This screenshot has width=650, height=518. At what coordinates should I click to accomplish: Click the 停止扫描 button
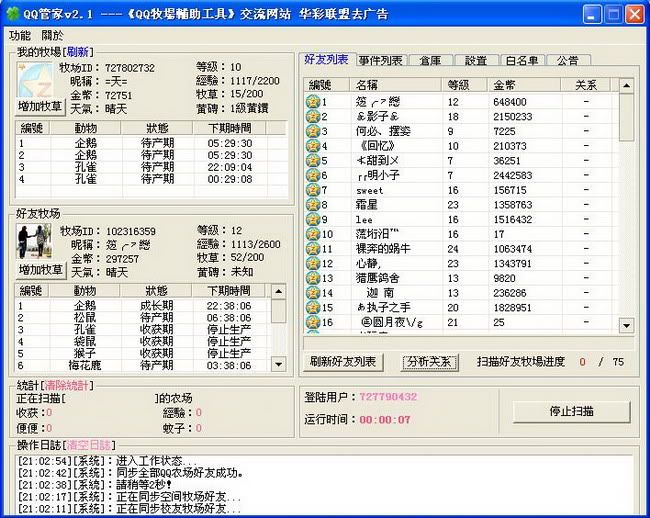572,411
